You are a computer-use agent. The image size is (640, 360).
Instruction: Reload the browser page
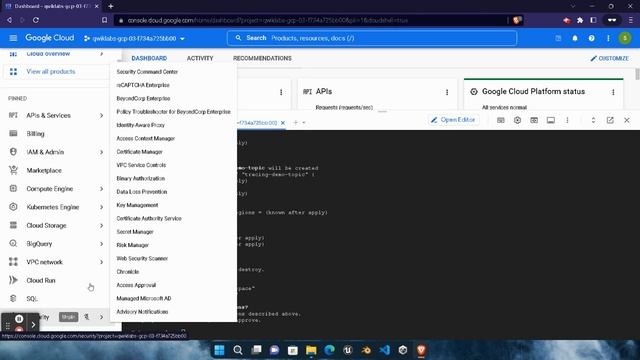click(36, 20)
